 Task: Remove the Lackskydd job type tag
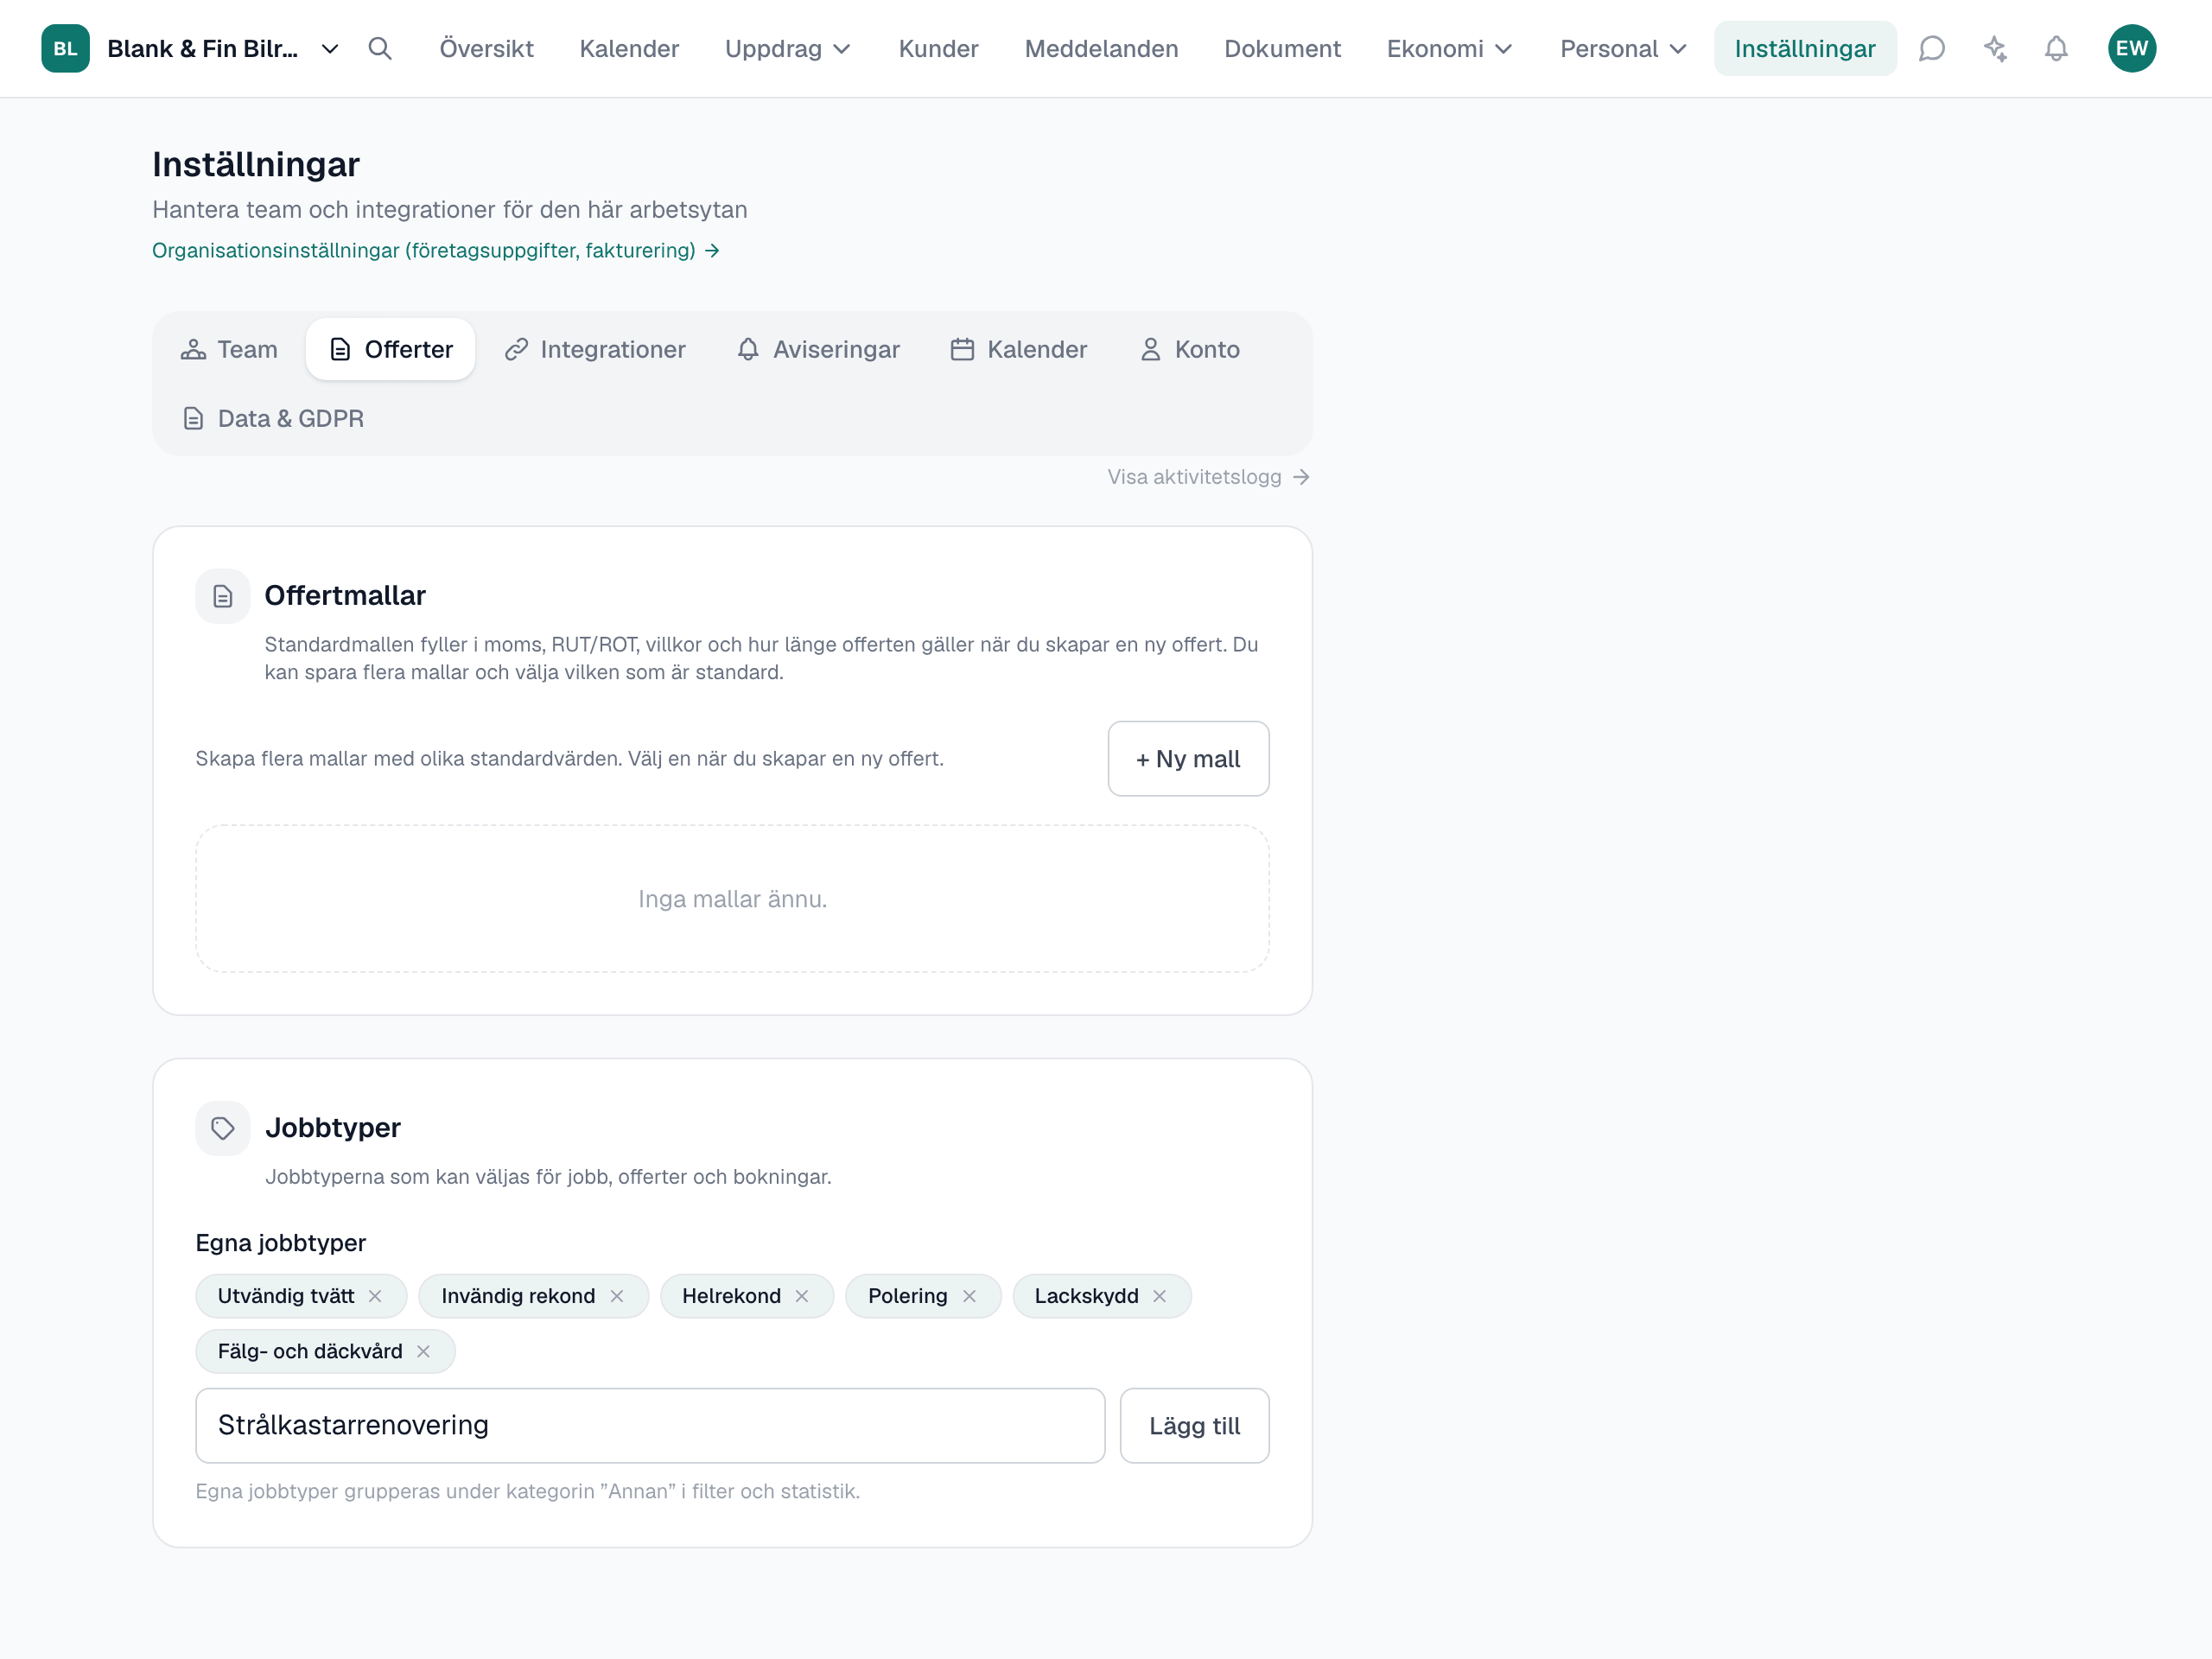(1159, 1296)
